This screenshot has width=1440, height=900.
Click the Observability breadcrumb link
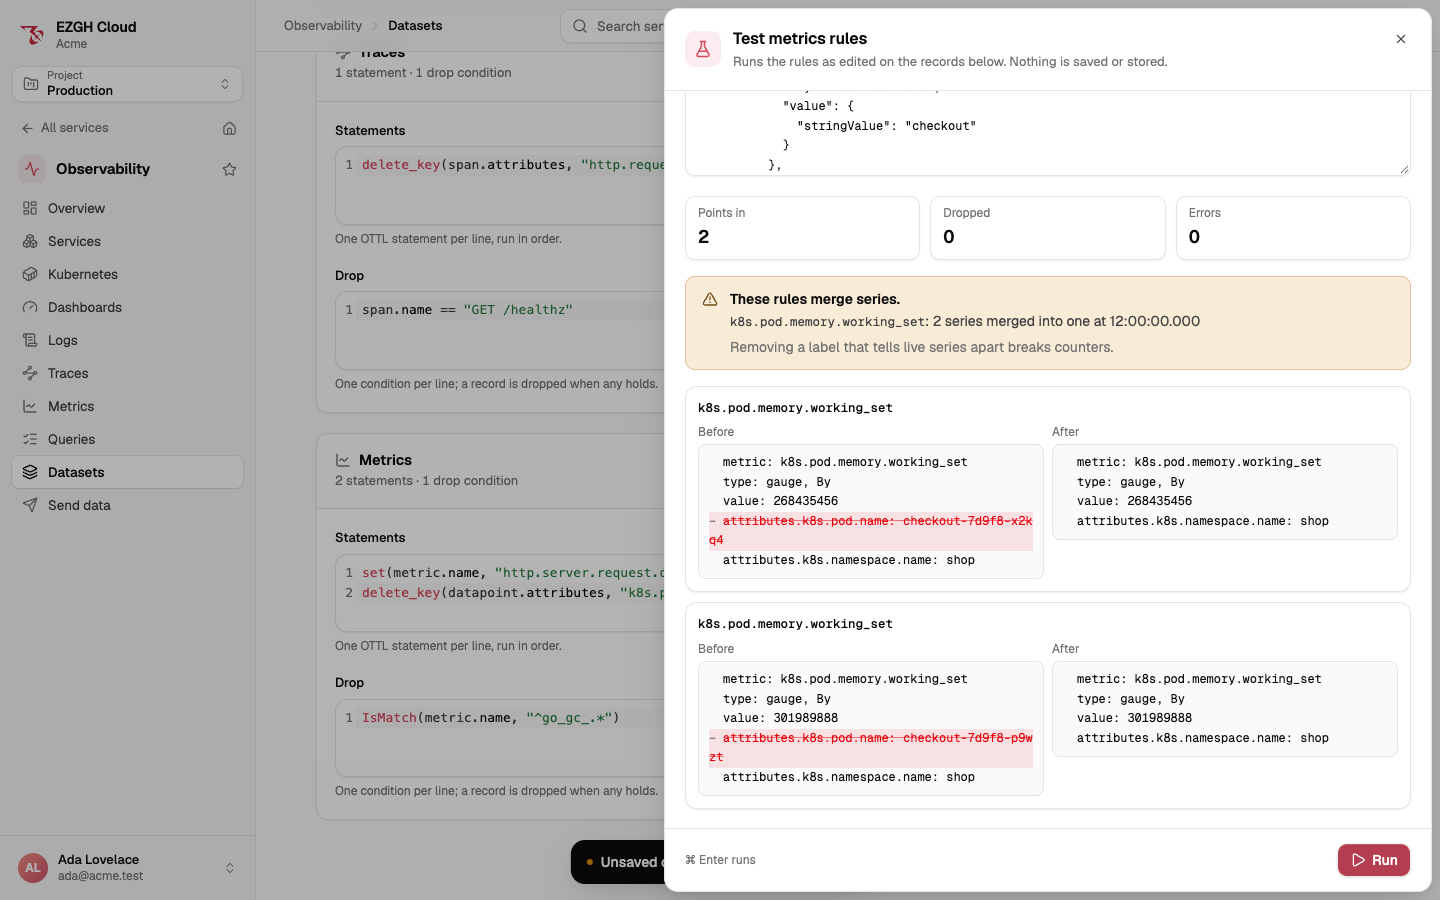click(323, 26)
